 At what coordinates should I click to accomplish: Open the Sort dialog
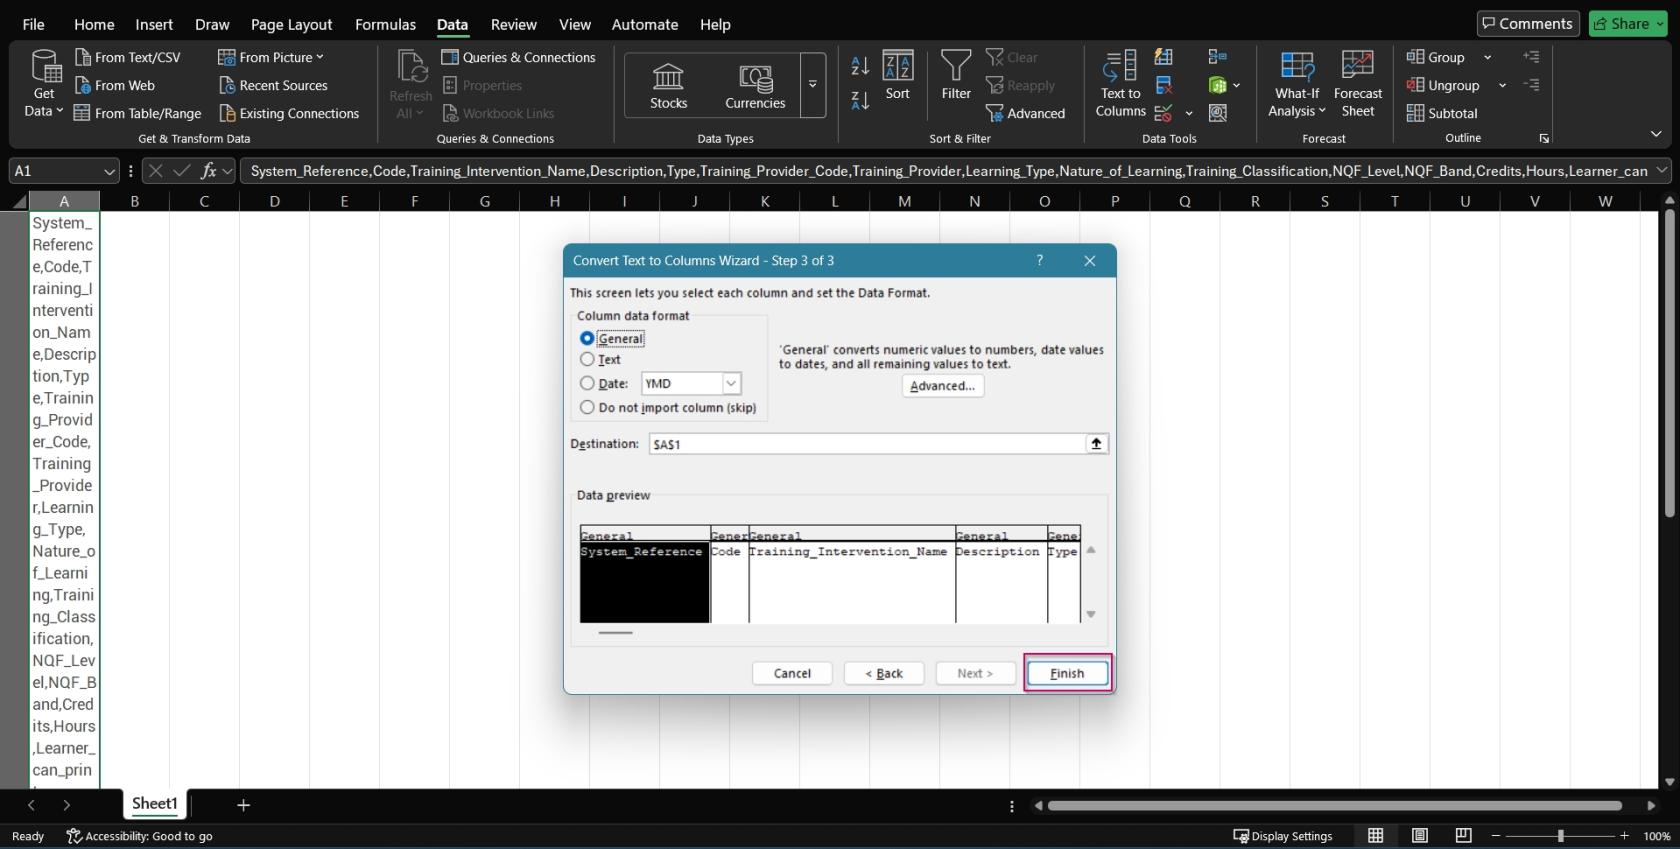point(898,76)
